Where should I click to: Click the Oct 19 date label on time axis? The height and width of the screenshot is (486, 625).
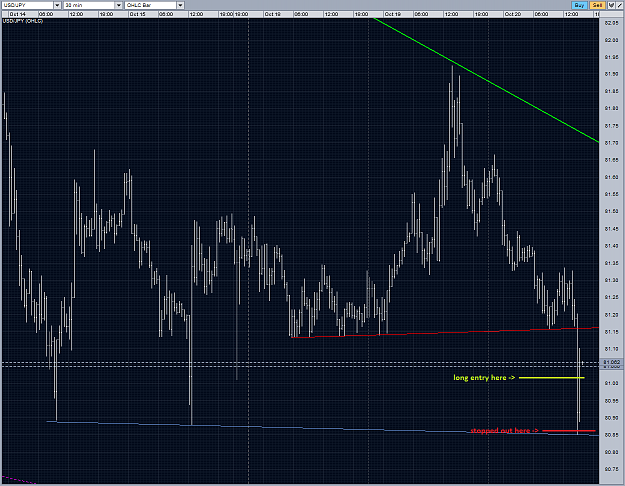pyautogui.click(x=392, y=14)
